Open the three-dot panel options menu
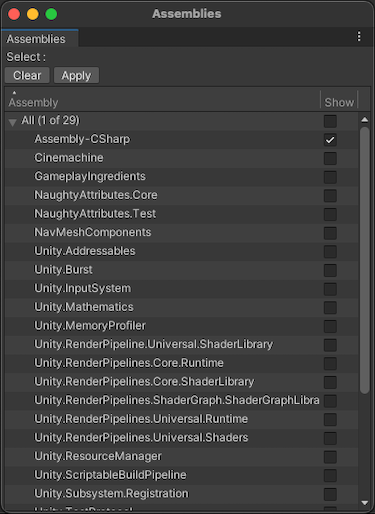This screenshot has width=375, height=514. pyautogui.click(x=359, y=36)
